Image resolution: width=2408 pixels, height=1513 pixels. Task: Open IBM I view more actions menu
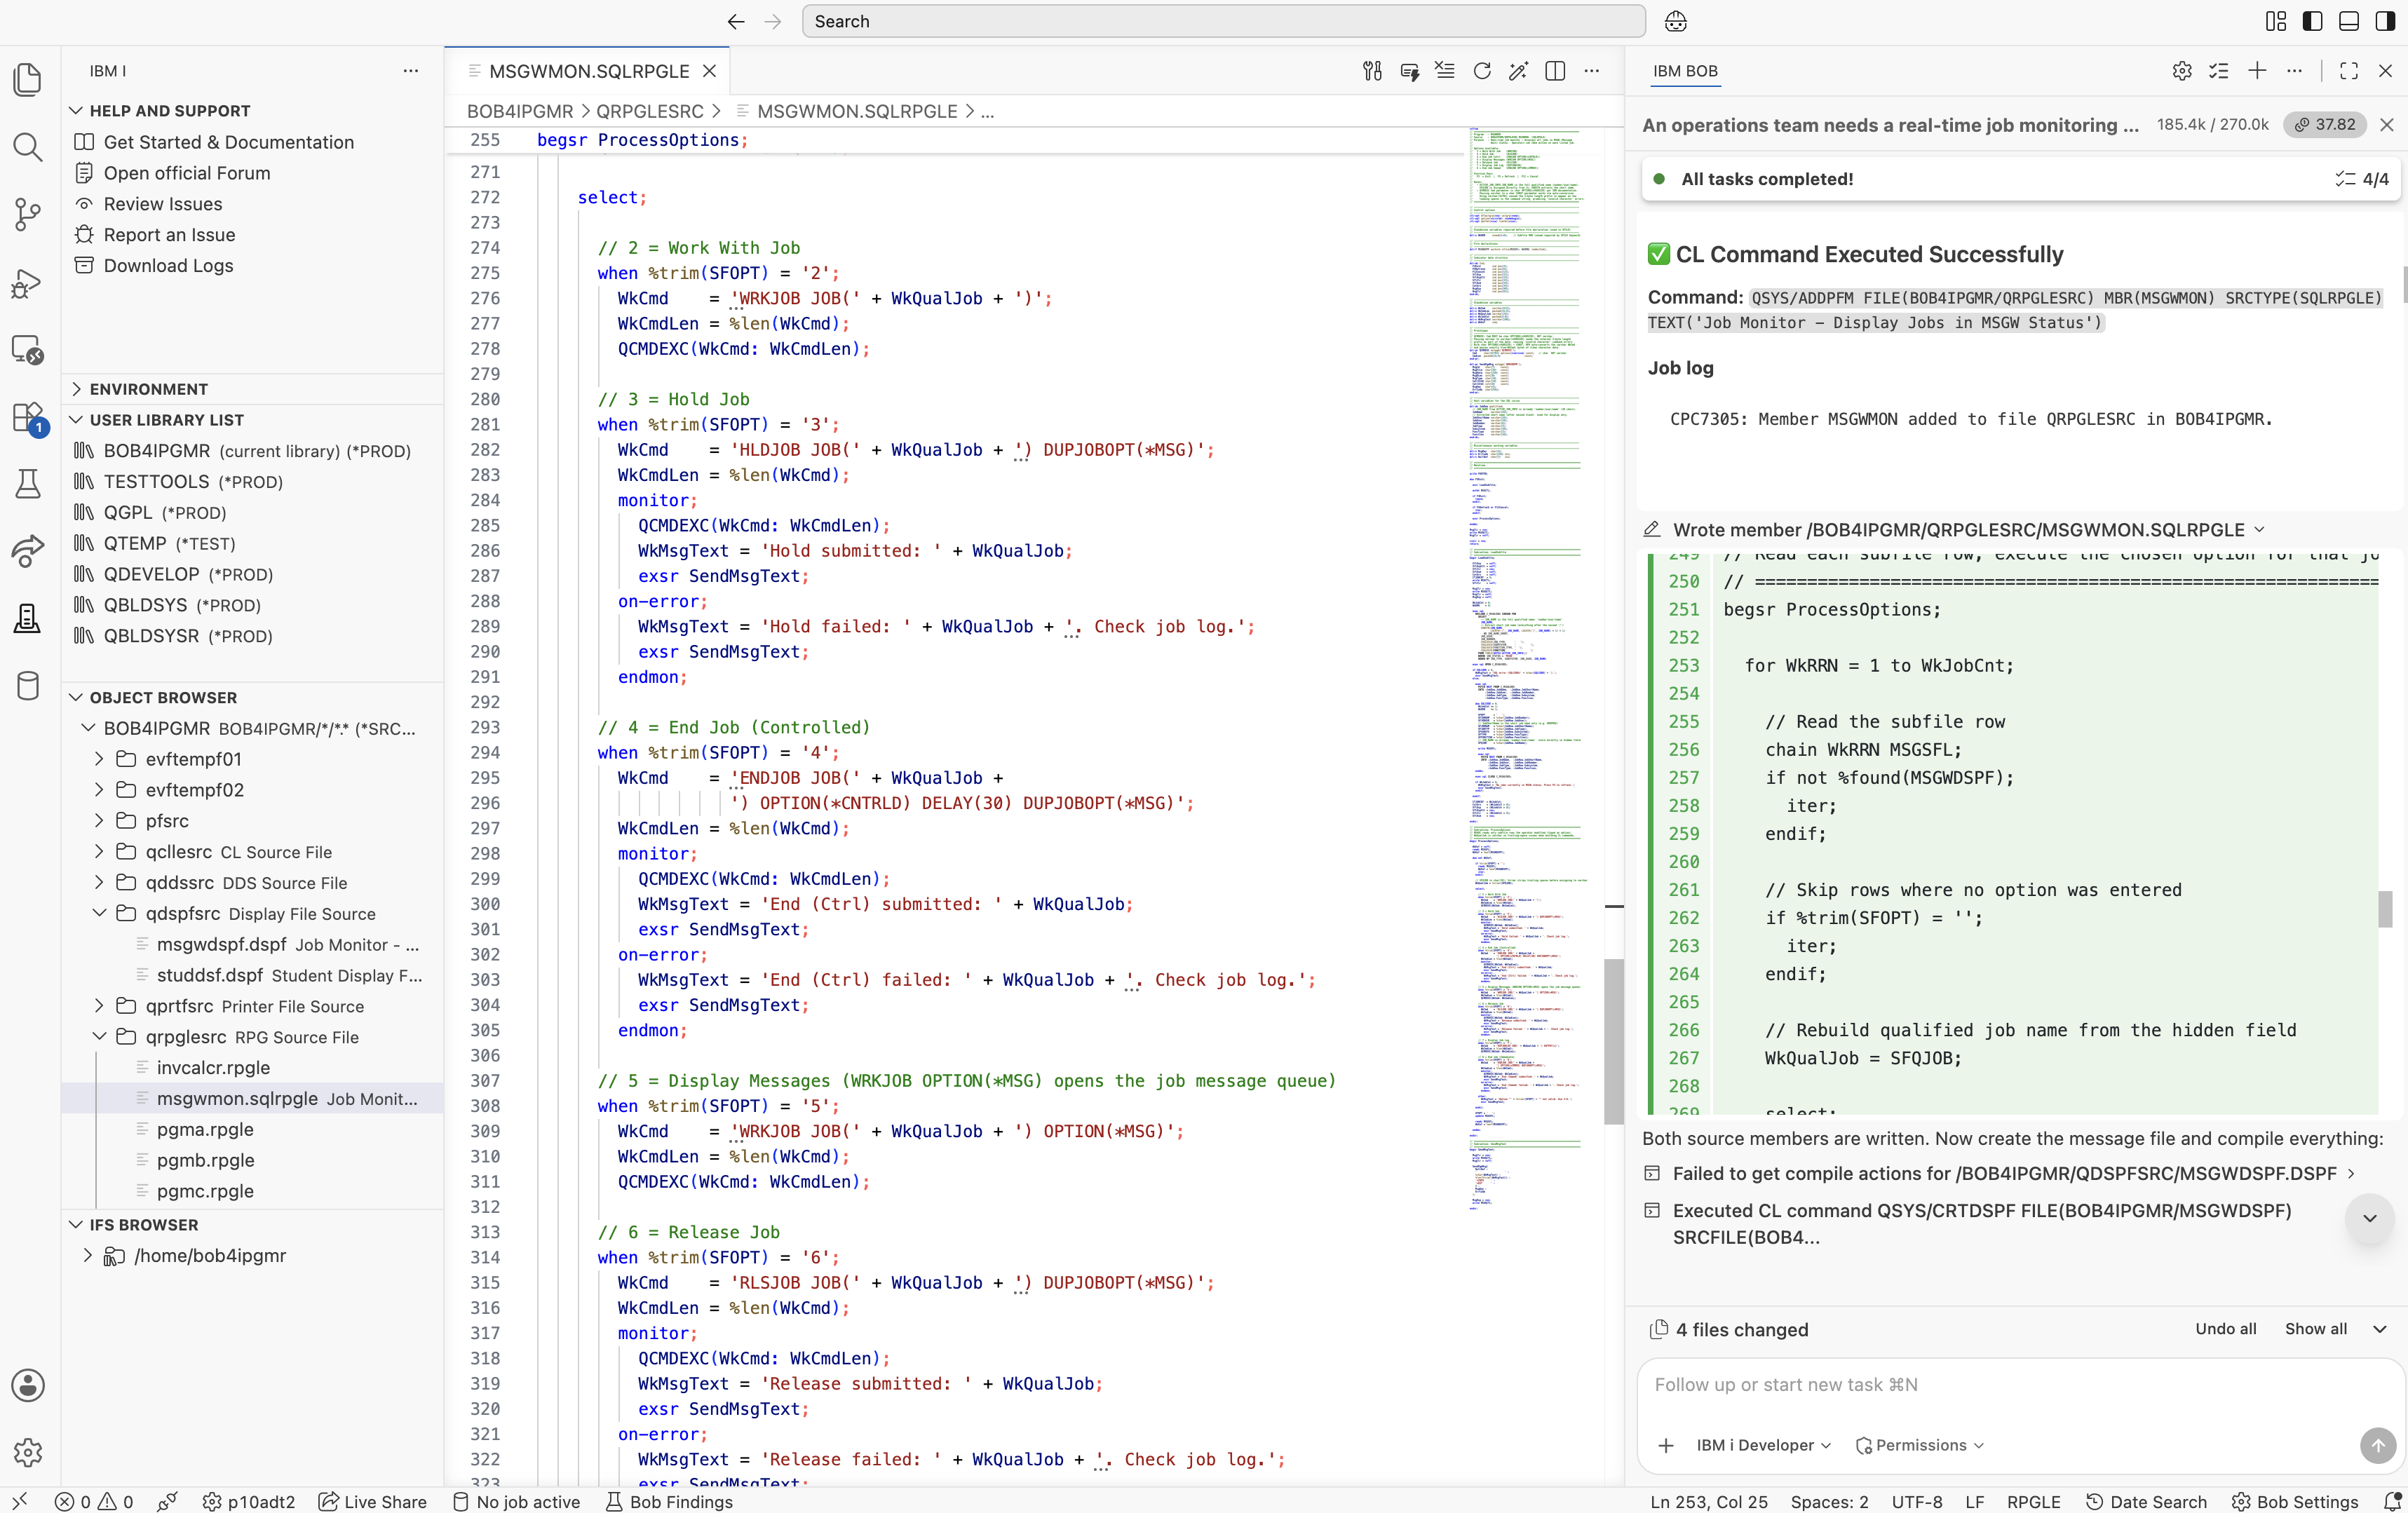pyautogui.click(x=410, y=71)
